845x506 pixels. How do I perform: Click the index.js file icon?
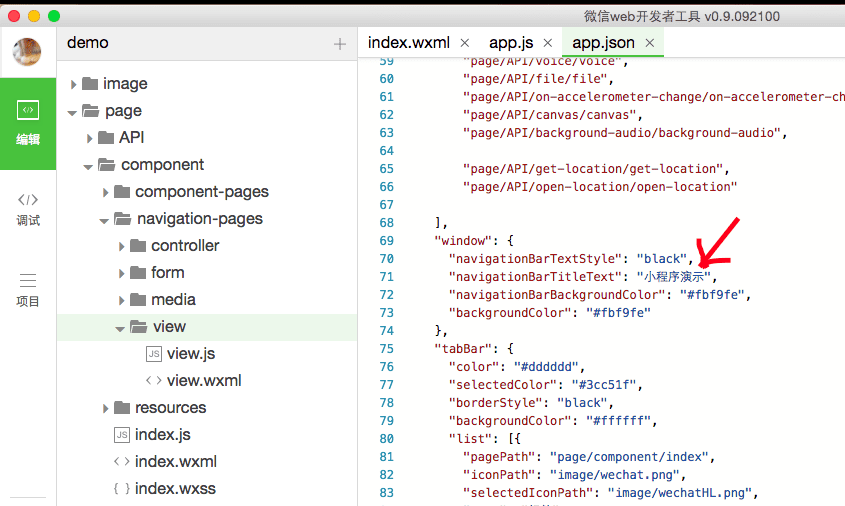pos(121,435)
